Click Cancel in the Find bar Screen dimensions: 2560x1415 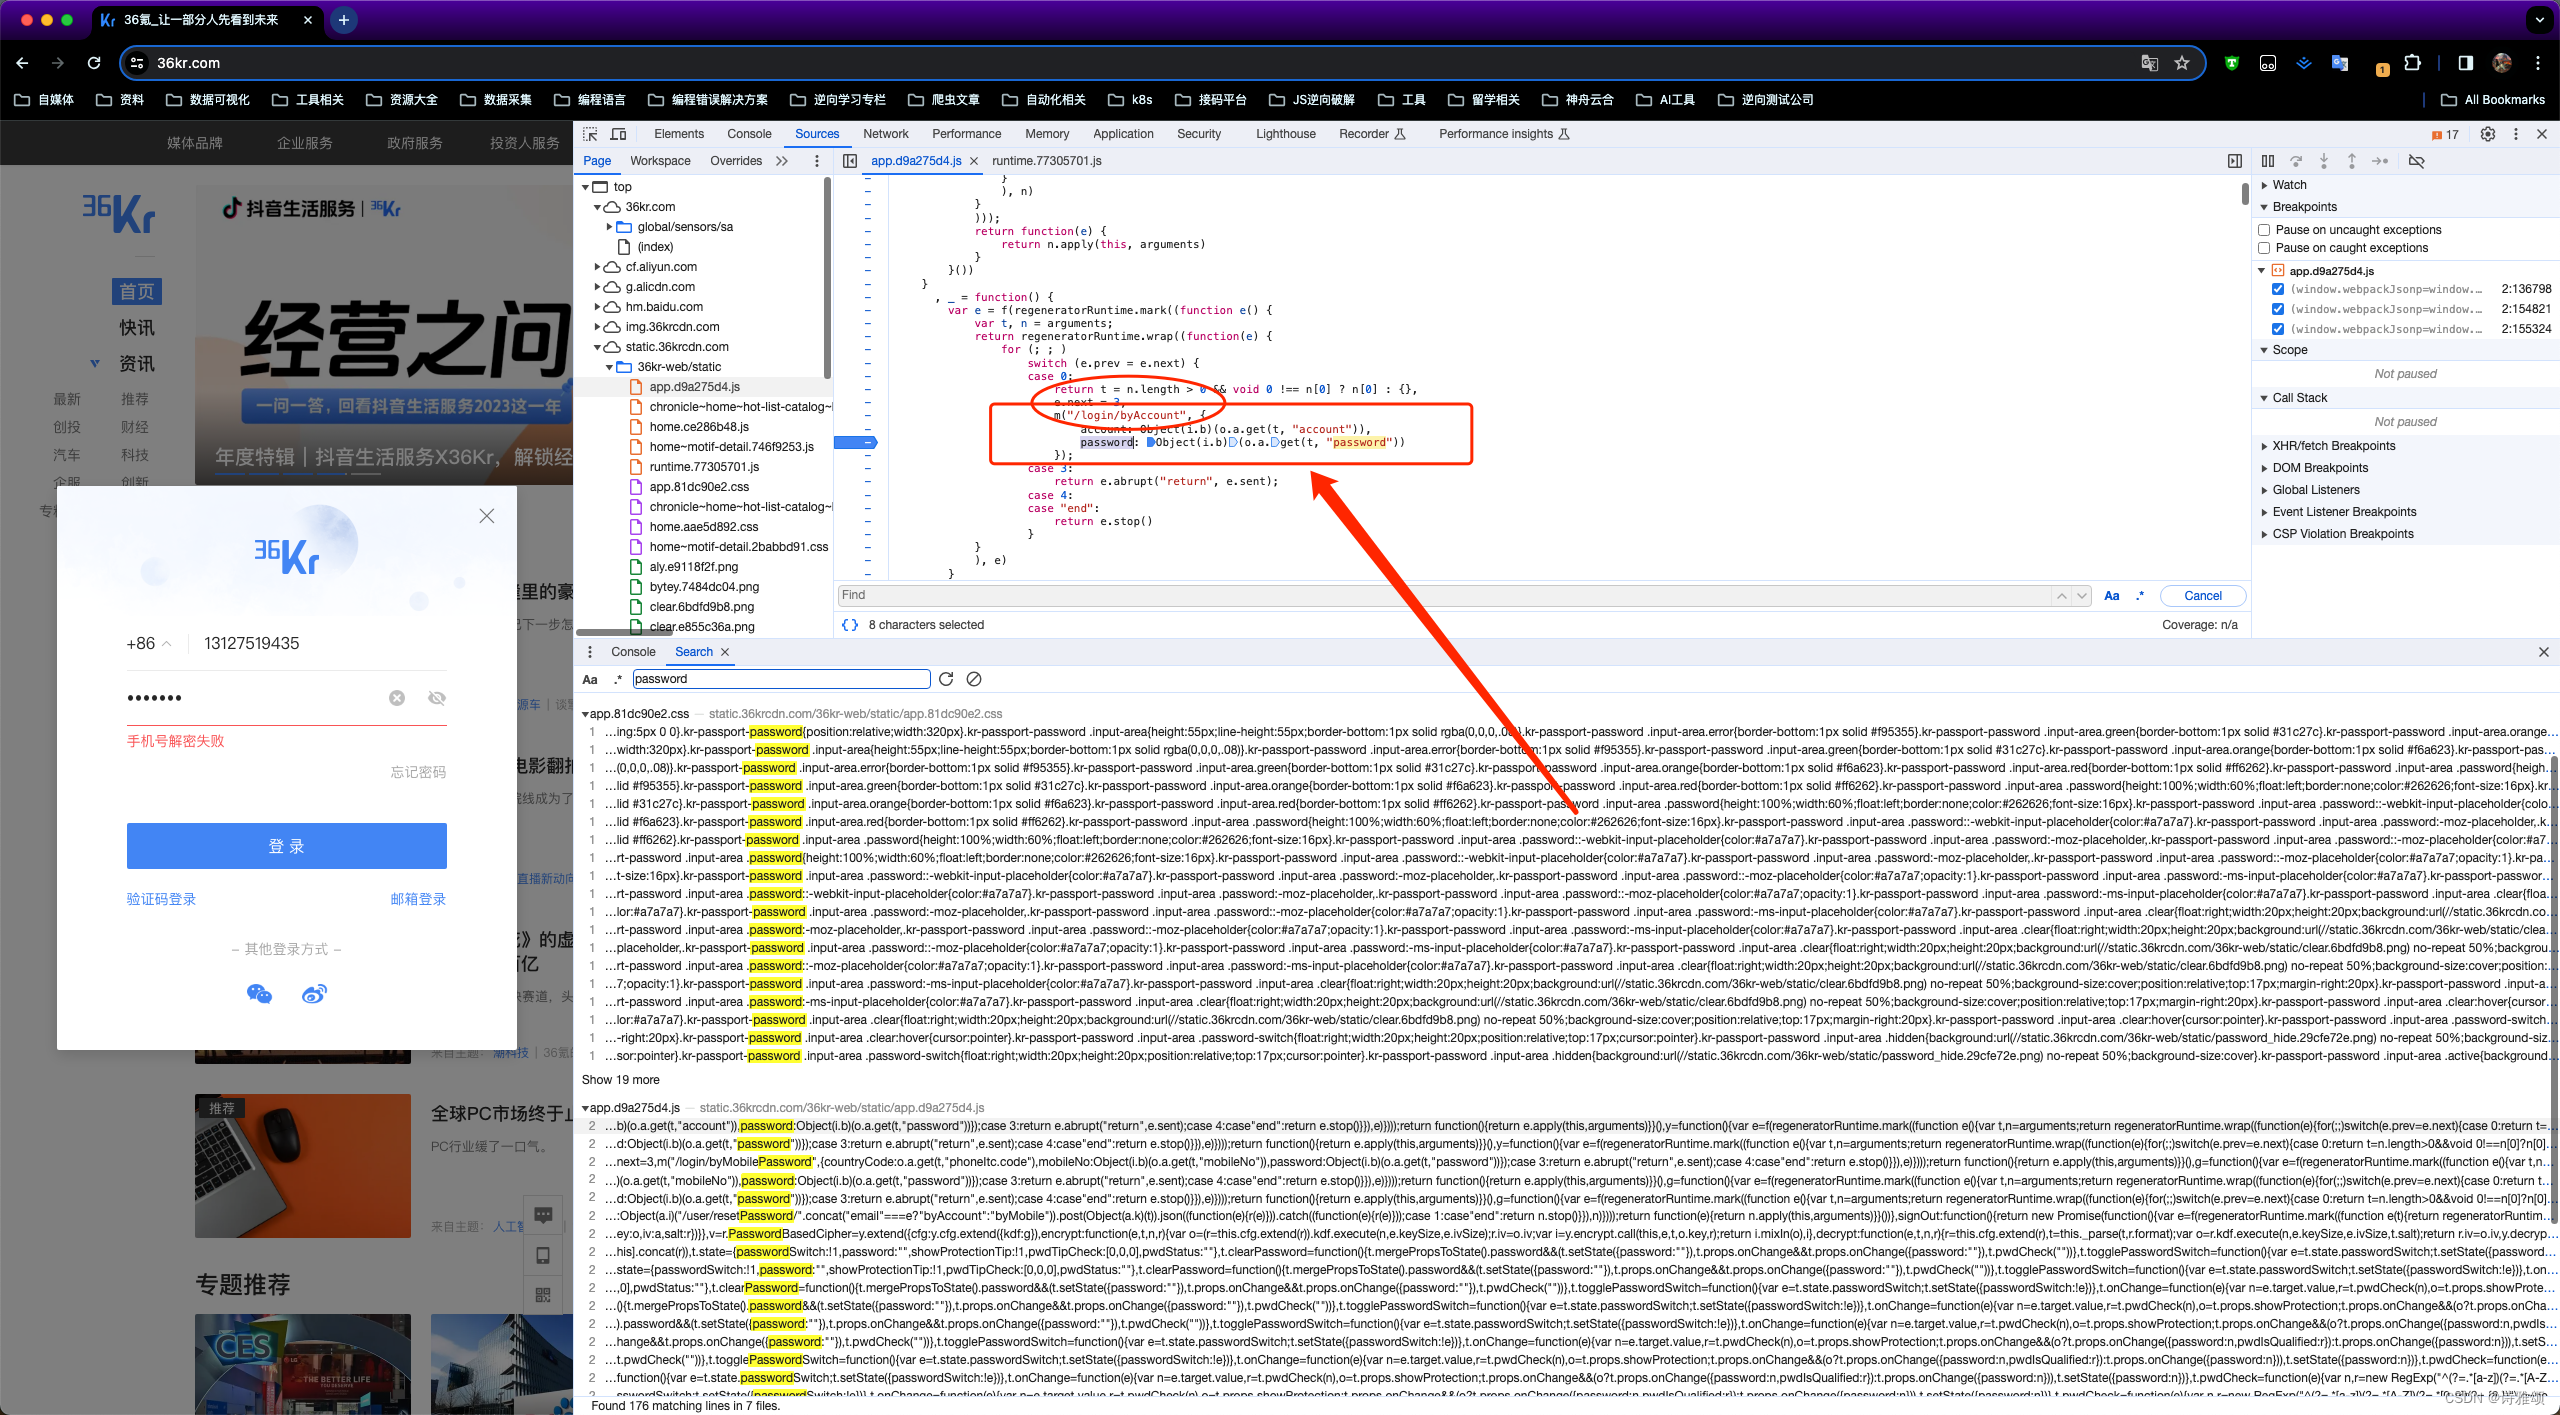[x=2203, y=596]
